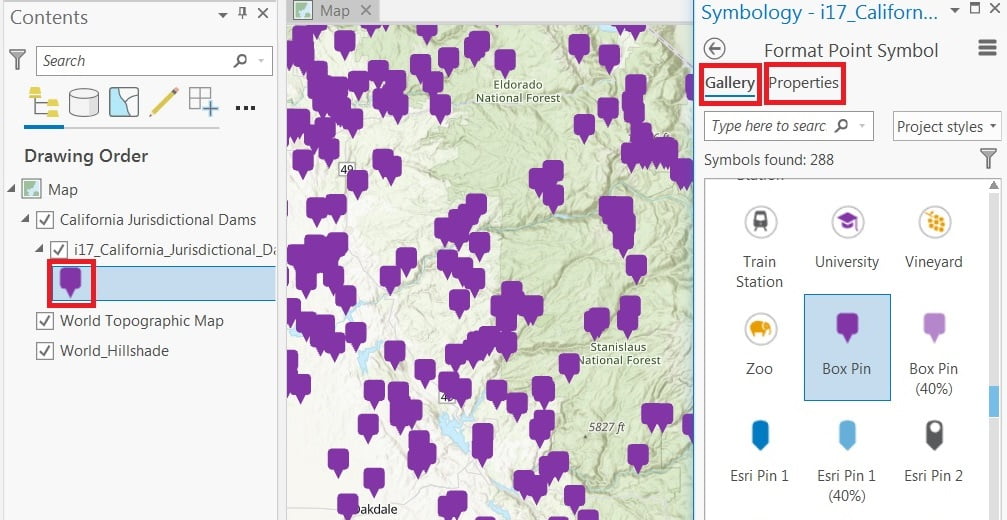The height and width of the screenshot is (520, 1007).
Task: Click the purple pin symbol under the dams layer
Action: 71,282
